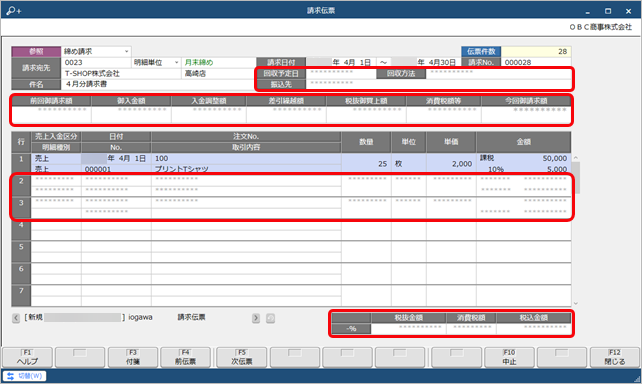Image resolution: width=642 pixels, height=384 pixels.
Task: Click the 伝票件数 value 28
Action: coord(536,52)
